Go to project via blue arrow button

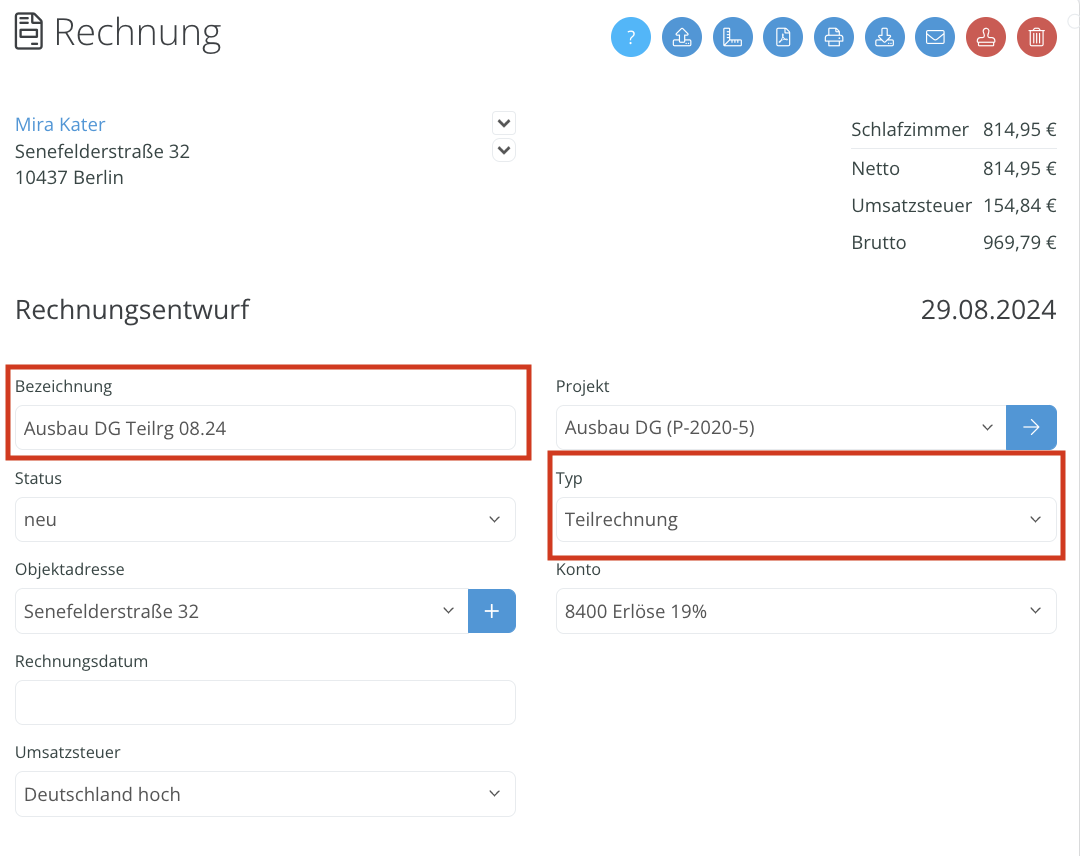(x=1031, y=428)
